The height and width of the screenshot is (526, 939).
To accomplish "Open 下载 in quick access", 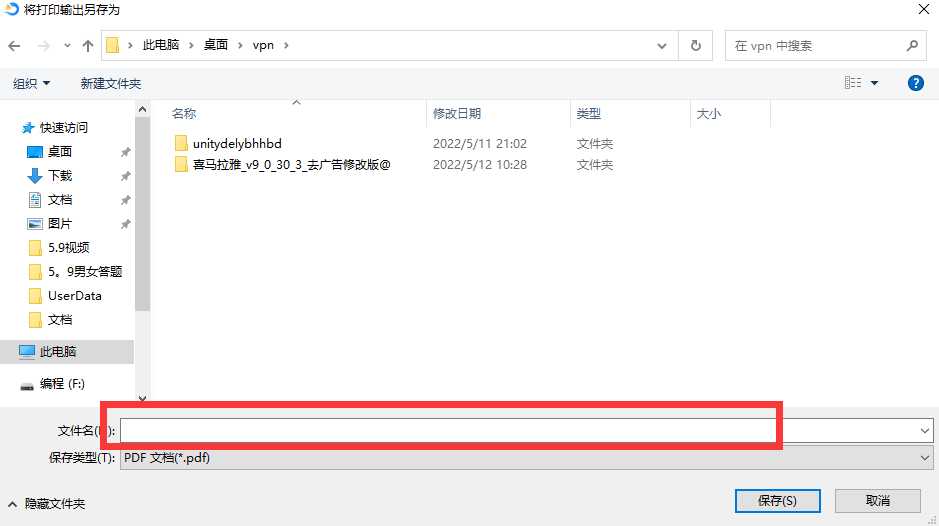I will click(60, 176).
